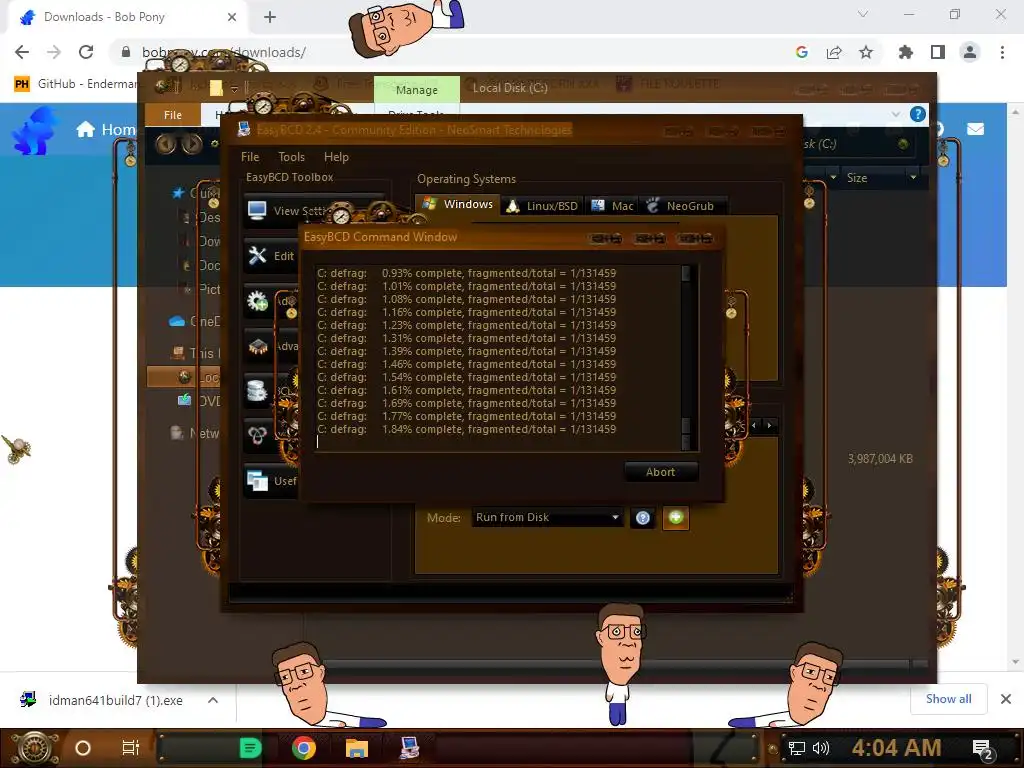Image resolution: width=1024 pixels, height=768 pixels.
Task: Click the Home link on Bob Pony site
Action: click(x=105, y=129)
